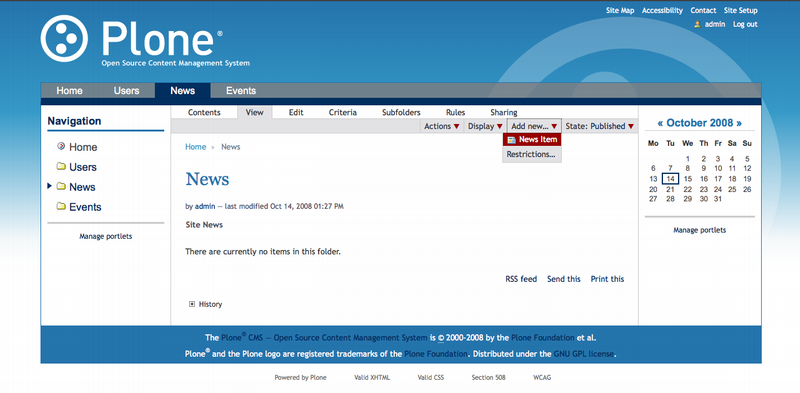Screen dimensions: 800x393
Task: Switch to the Contents tab
Action: point(204,112)
